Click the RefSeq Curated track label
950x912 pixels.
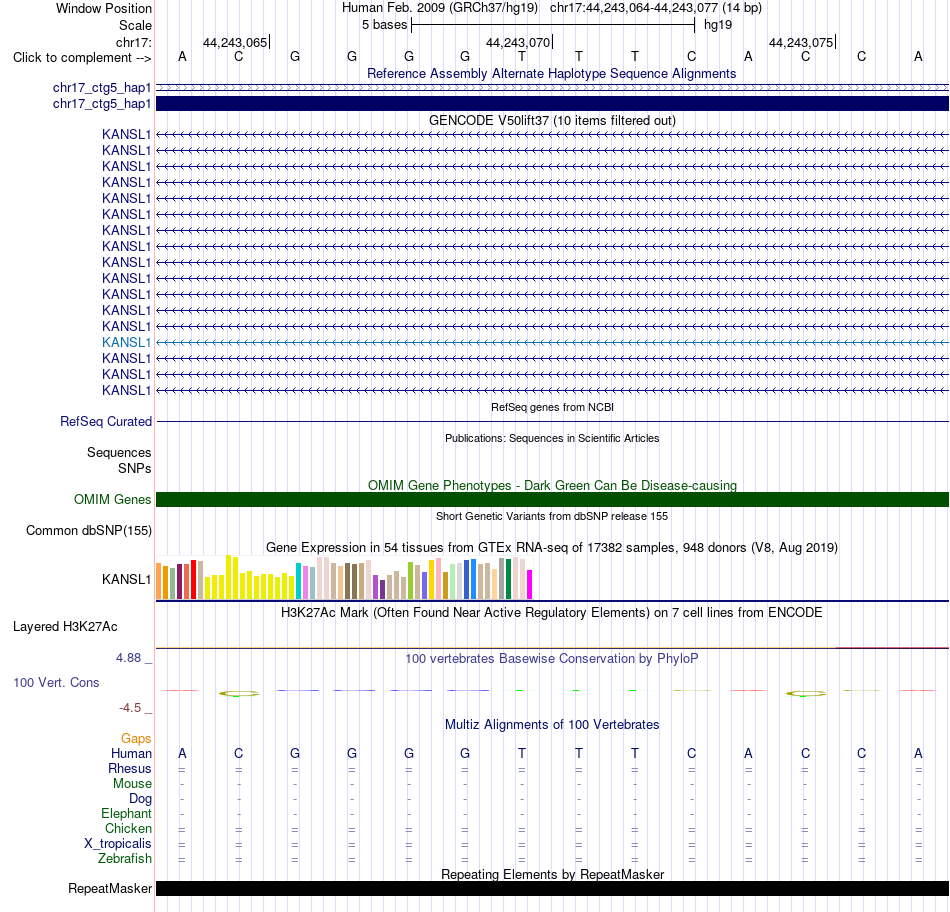105,421
